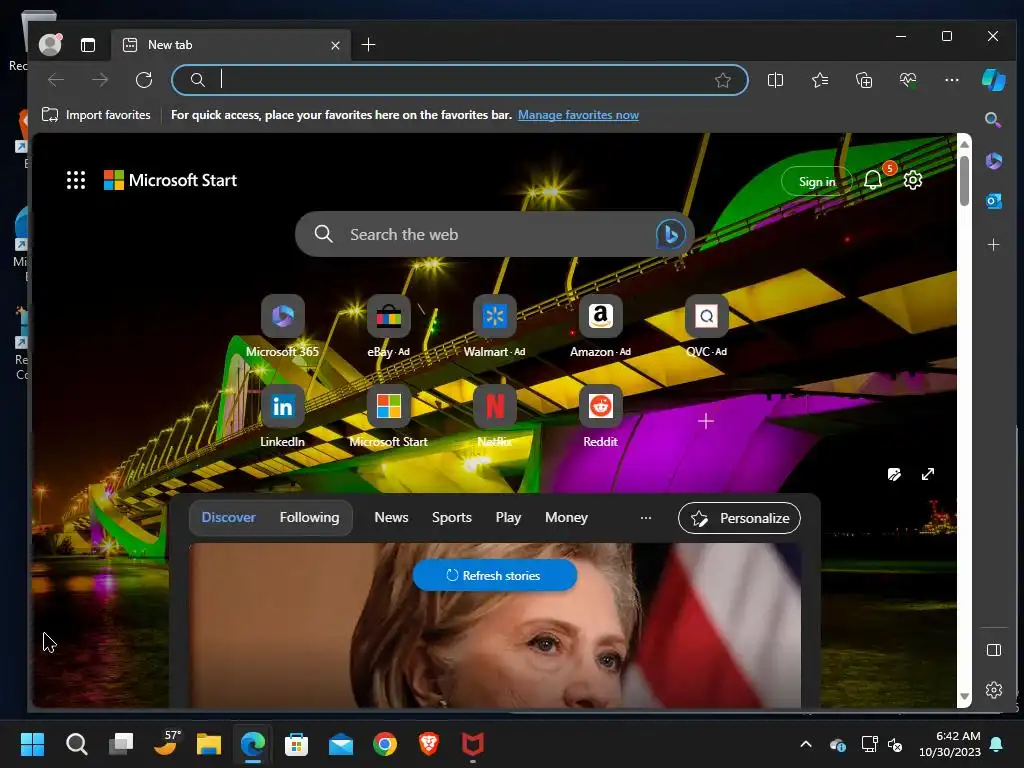Image resolution: width=1024 pixels, height=768 pixels.
Task: Click Import favorites on favorites bar
Action: [x=96, y=115]
